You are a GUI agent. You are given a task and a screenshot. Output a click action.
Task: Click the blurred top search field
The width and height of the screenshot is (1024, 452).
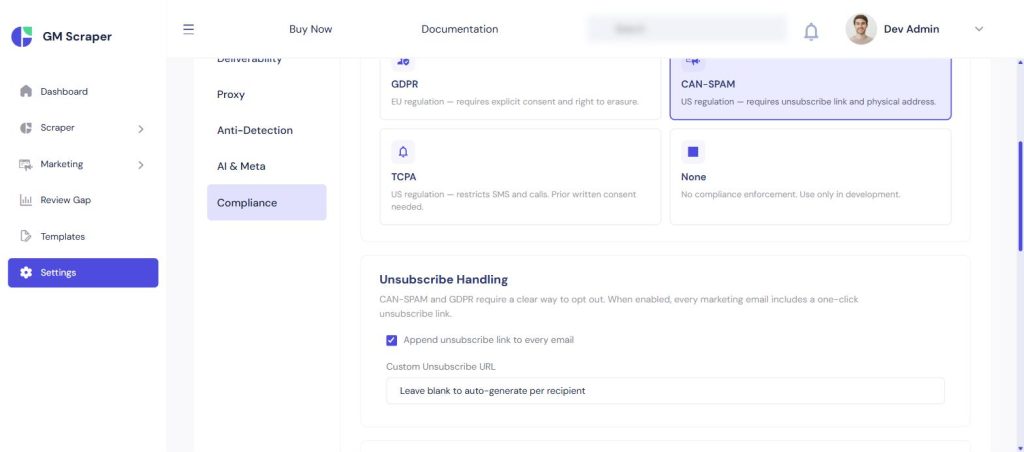pyautogui.click(x=687, y=29)
